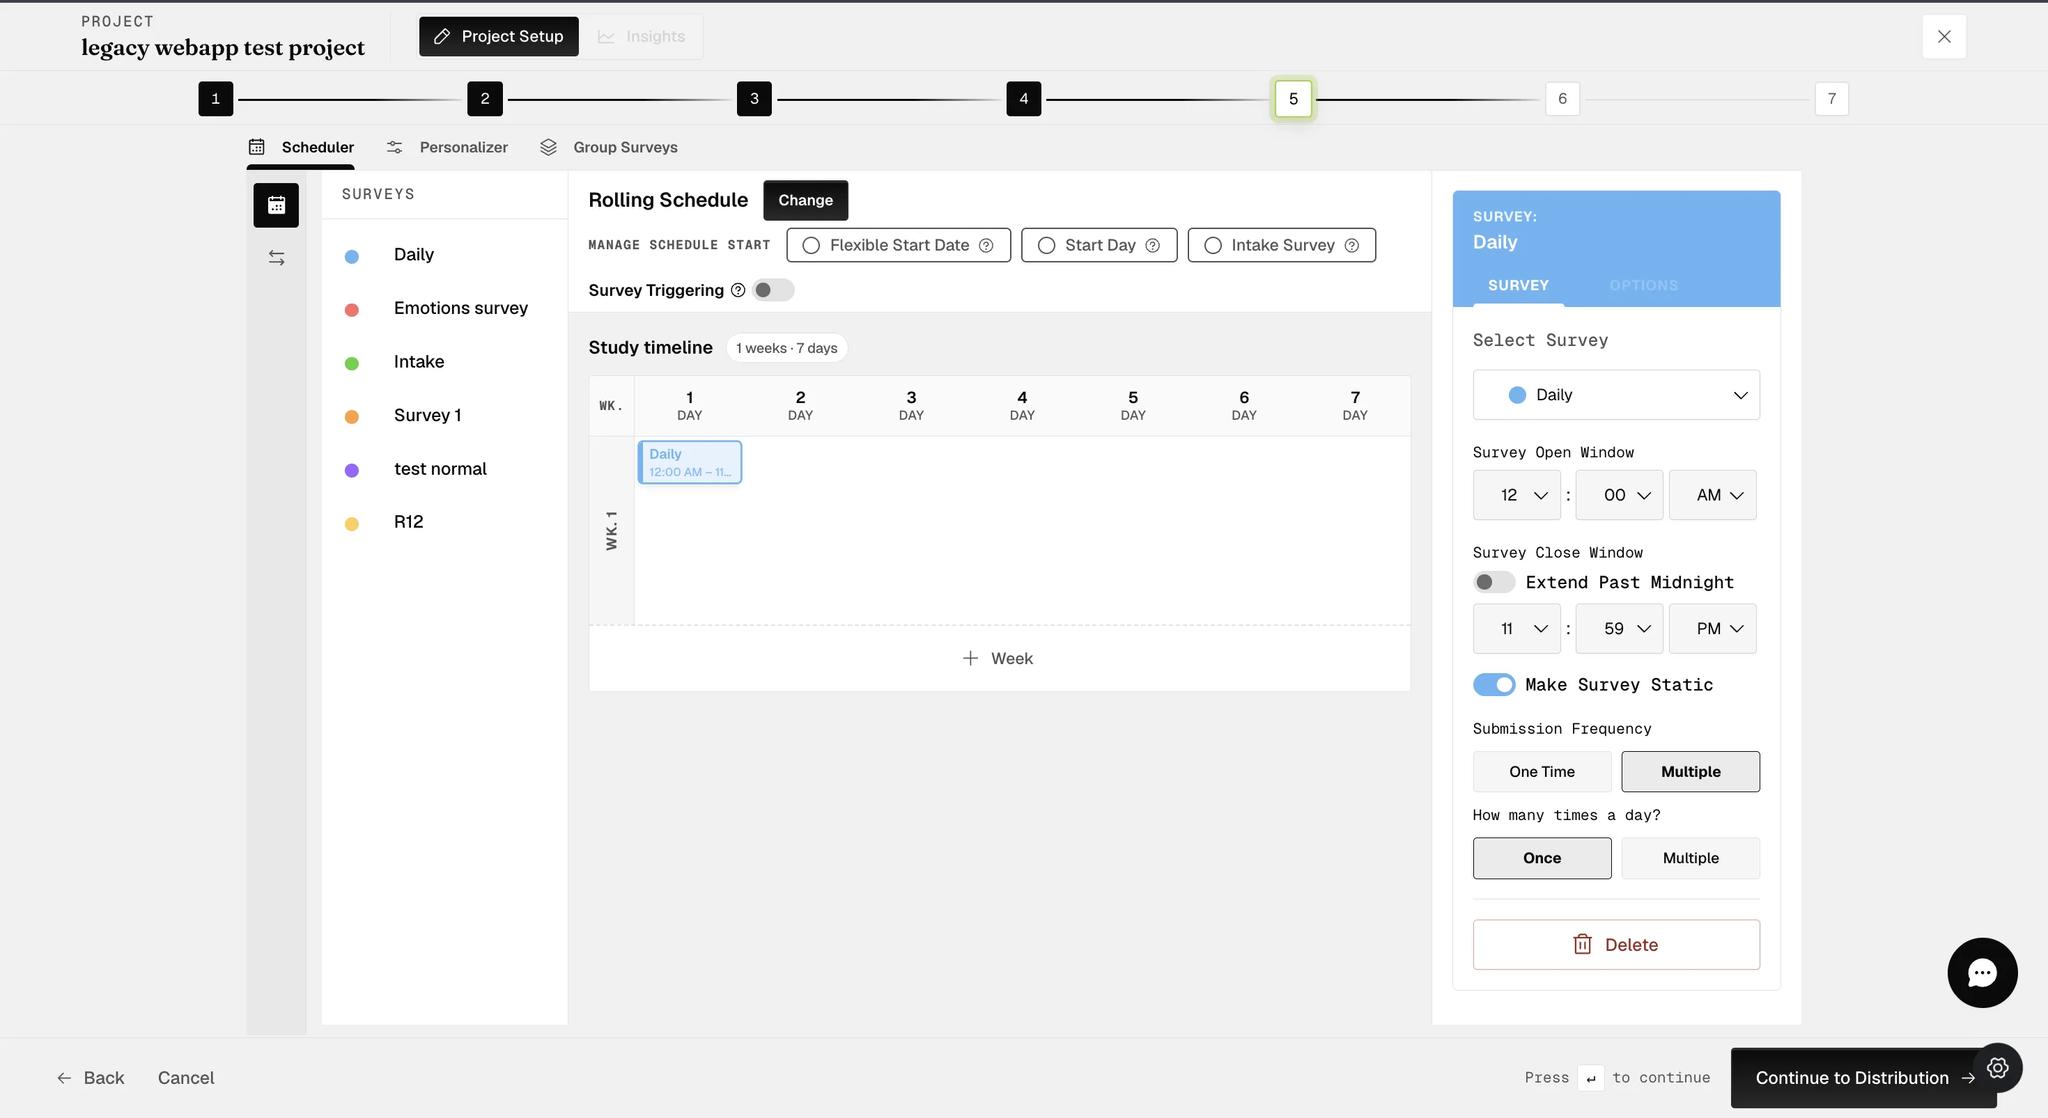
Task: Enable Extend Past Midnight toggle
Action: [1494, 582]
